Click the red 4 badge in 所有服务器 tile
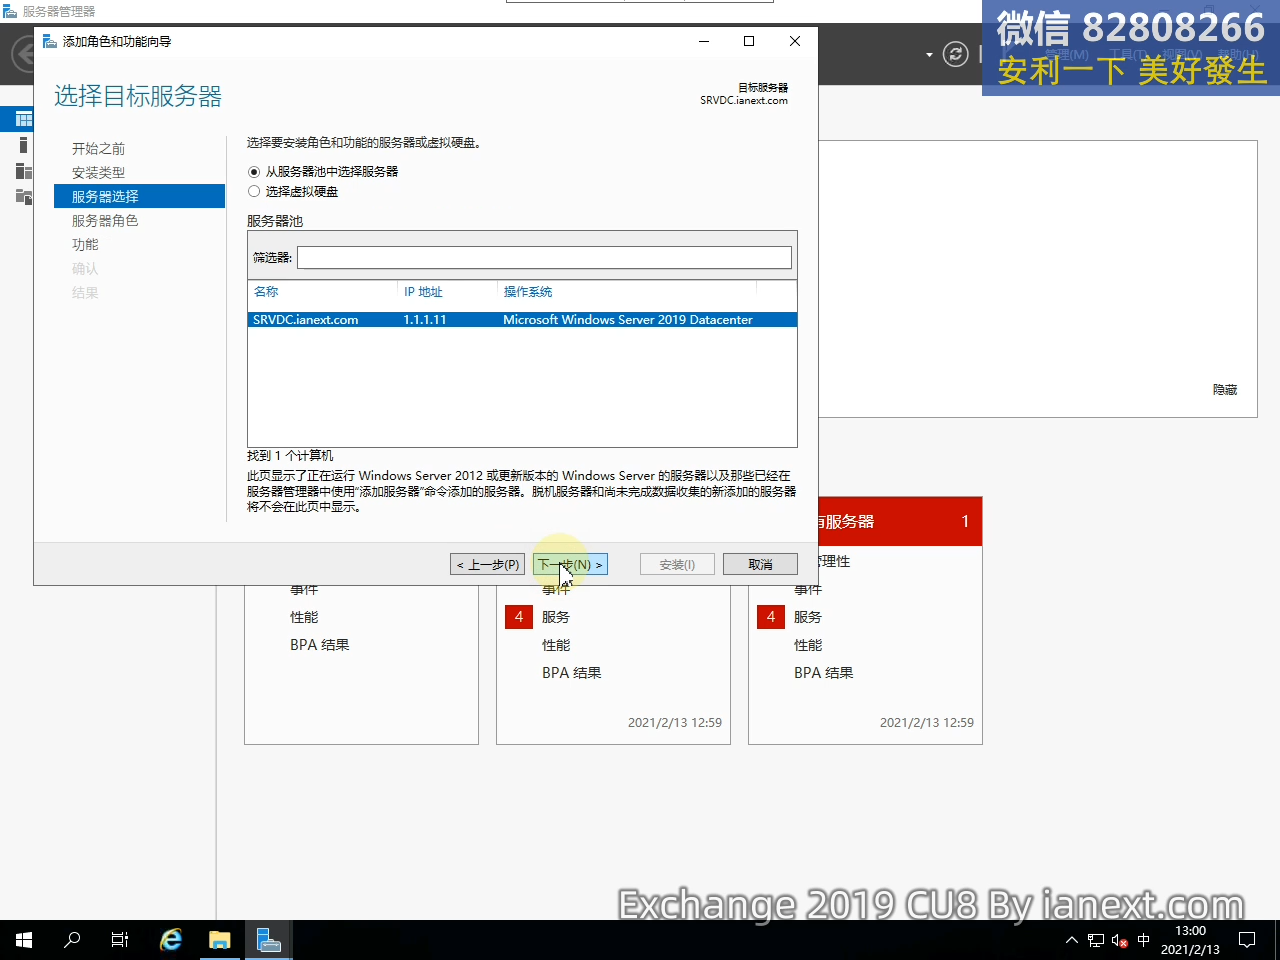Screen dimensions: 1280x960 (x=771, y=617)
